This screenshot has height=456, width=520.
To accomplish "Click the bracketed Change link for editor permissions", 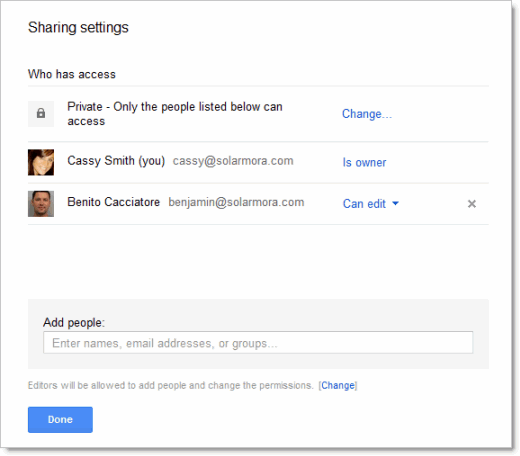I will pyautogui.click(x=338, y=385).
